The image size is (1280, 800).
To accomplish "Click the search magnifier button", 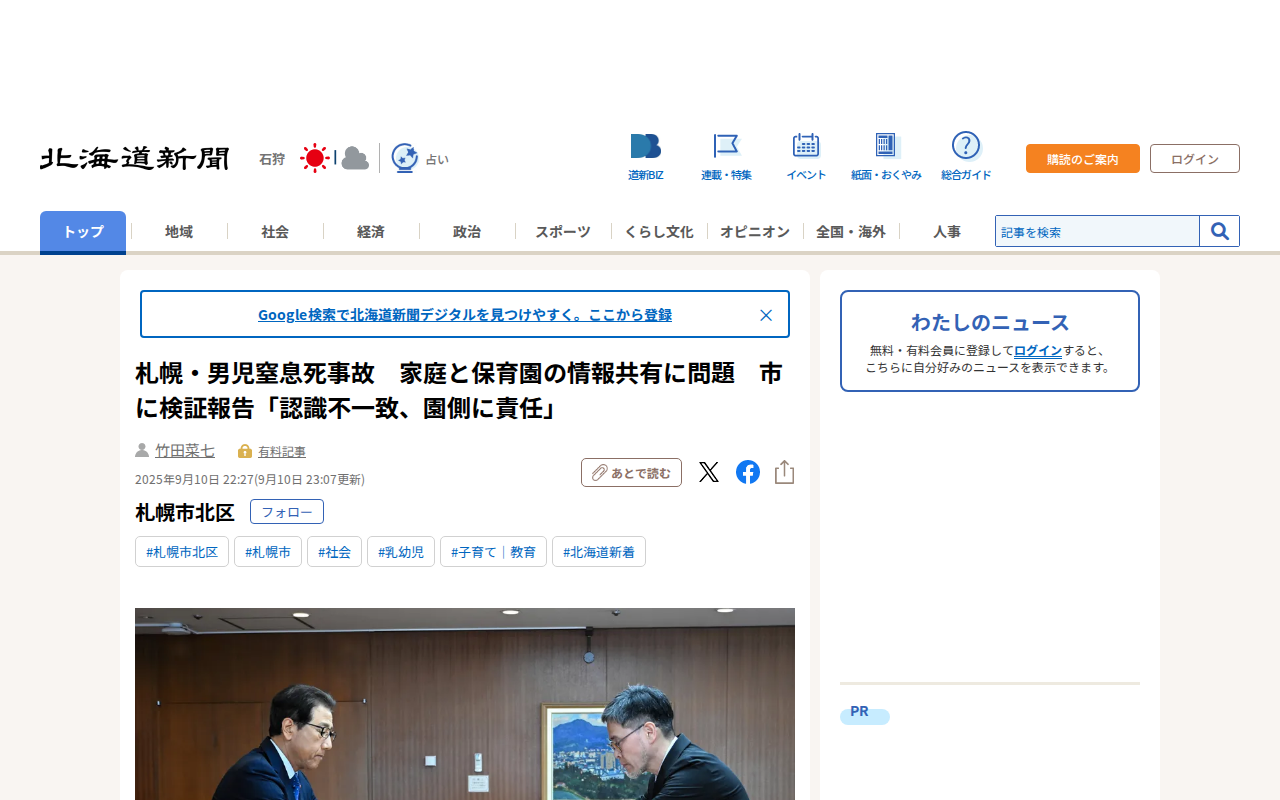I will (1220, 231).
